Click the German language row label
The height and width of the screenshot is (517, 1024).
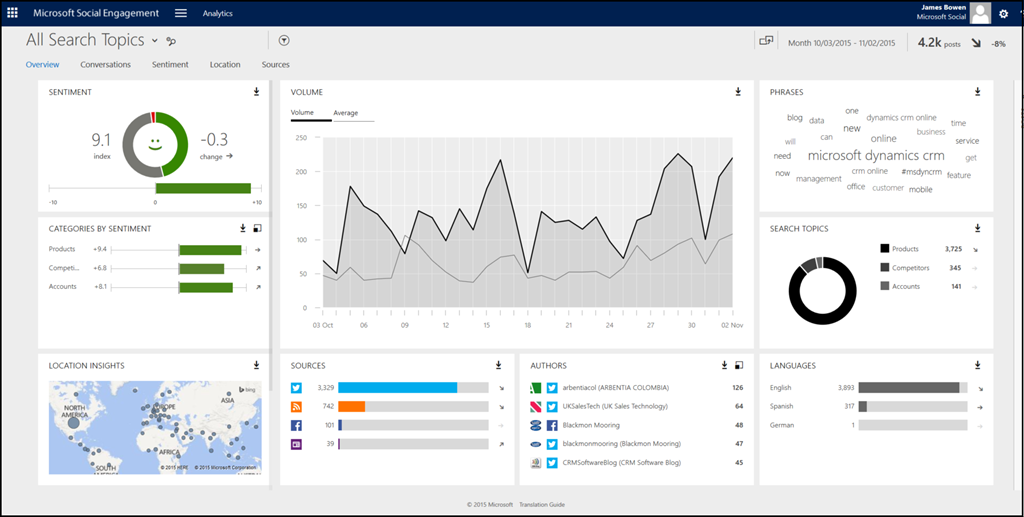coord(782,425)
